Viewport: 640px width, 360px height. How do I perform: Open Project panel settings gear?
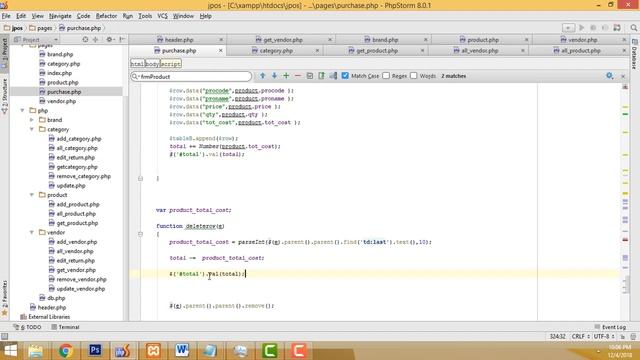pyautogui.click(x=109, y=40)
